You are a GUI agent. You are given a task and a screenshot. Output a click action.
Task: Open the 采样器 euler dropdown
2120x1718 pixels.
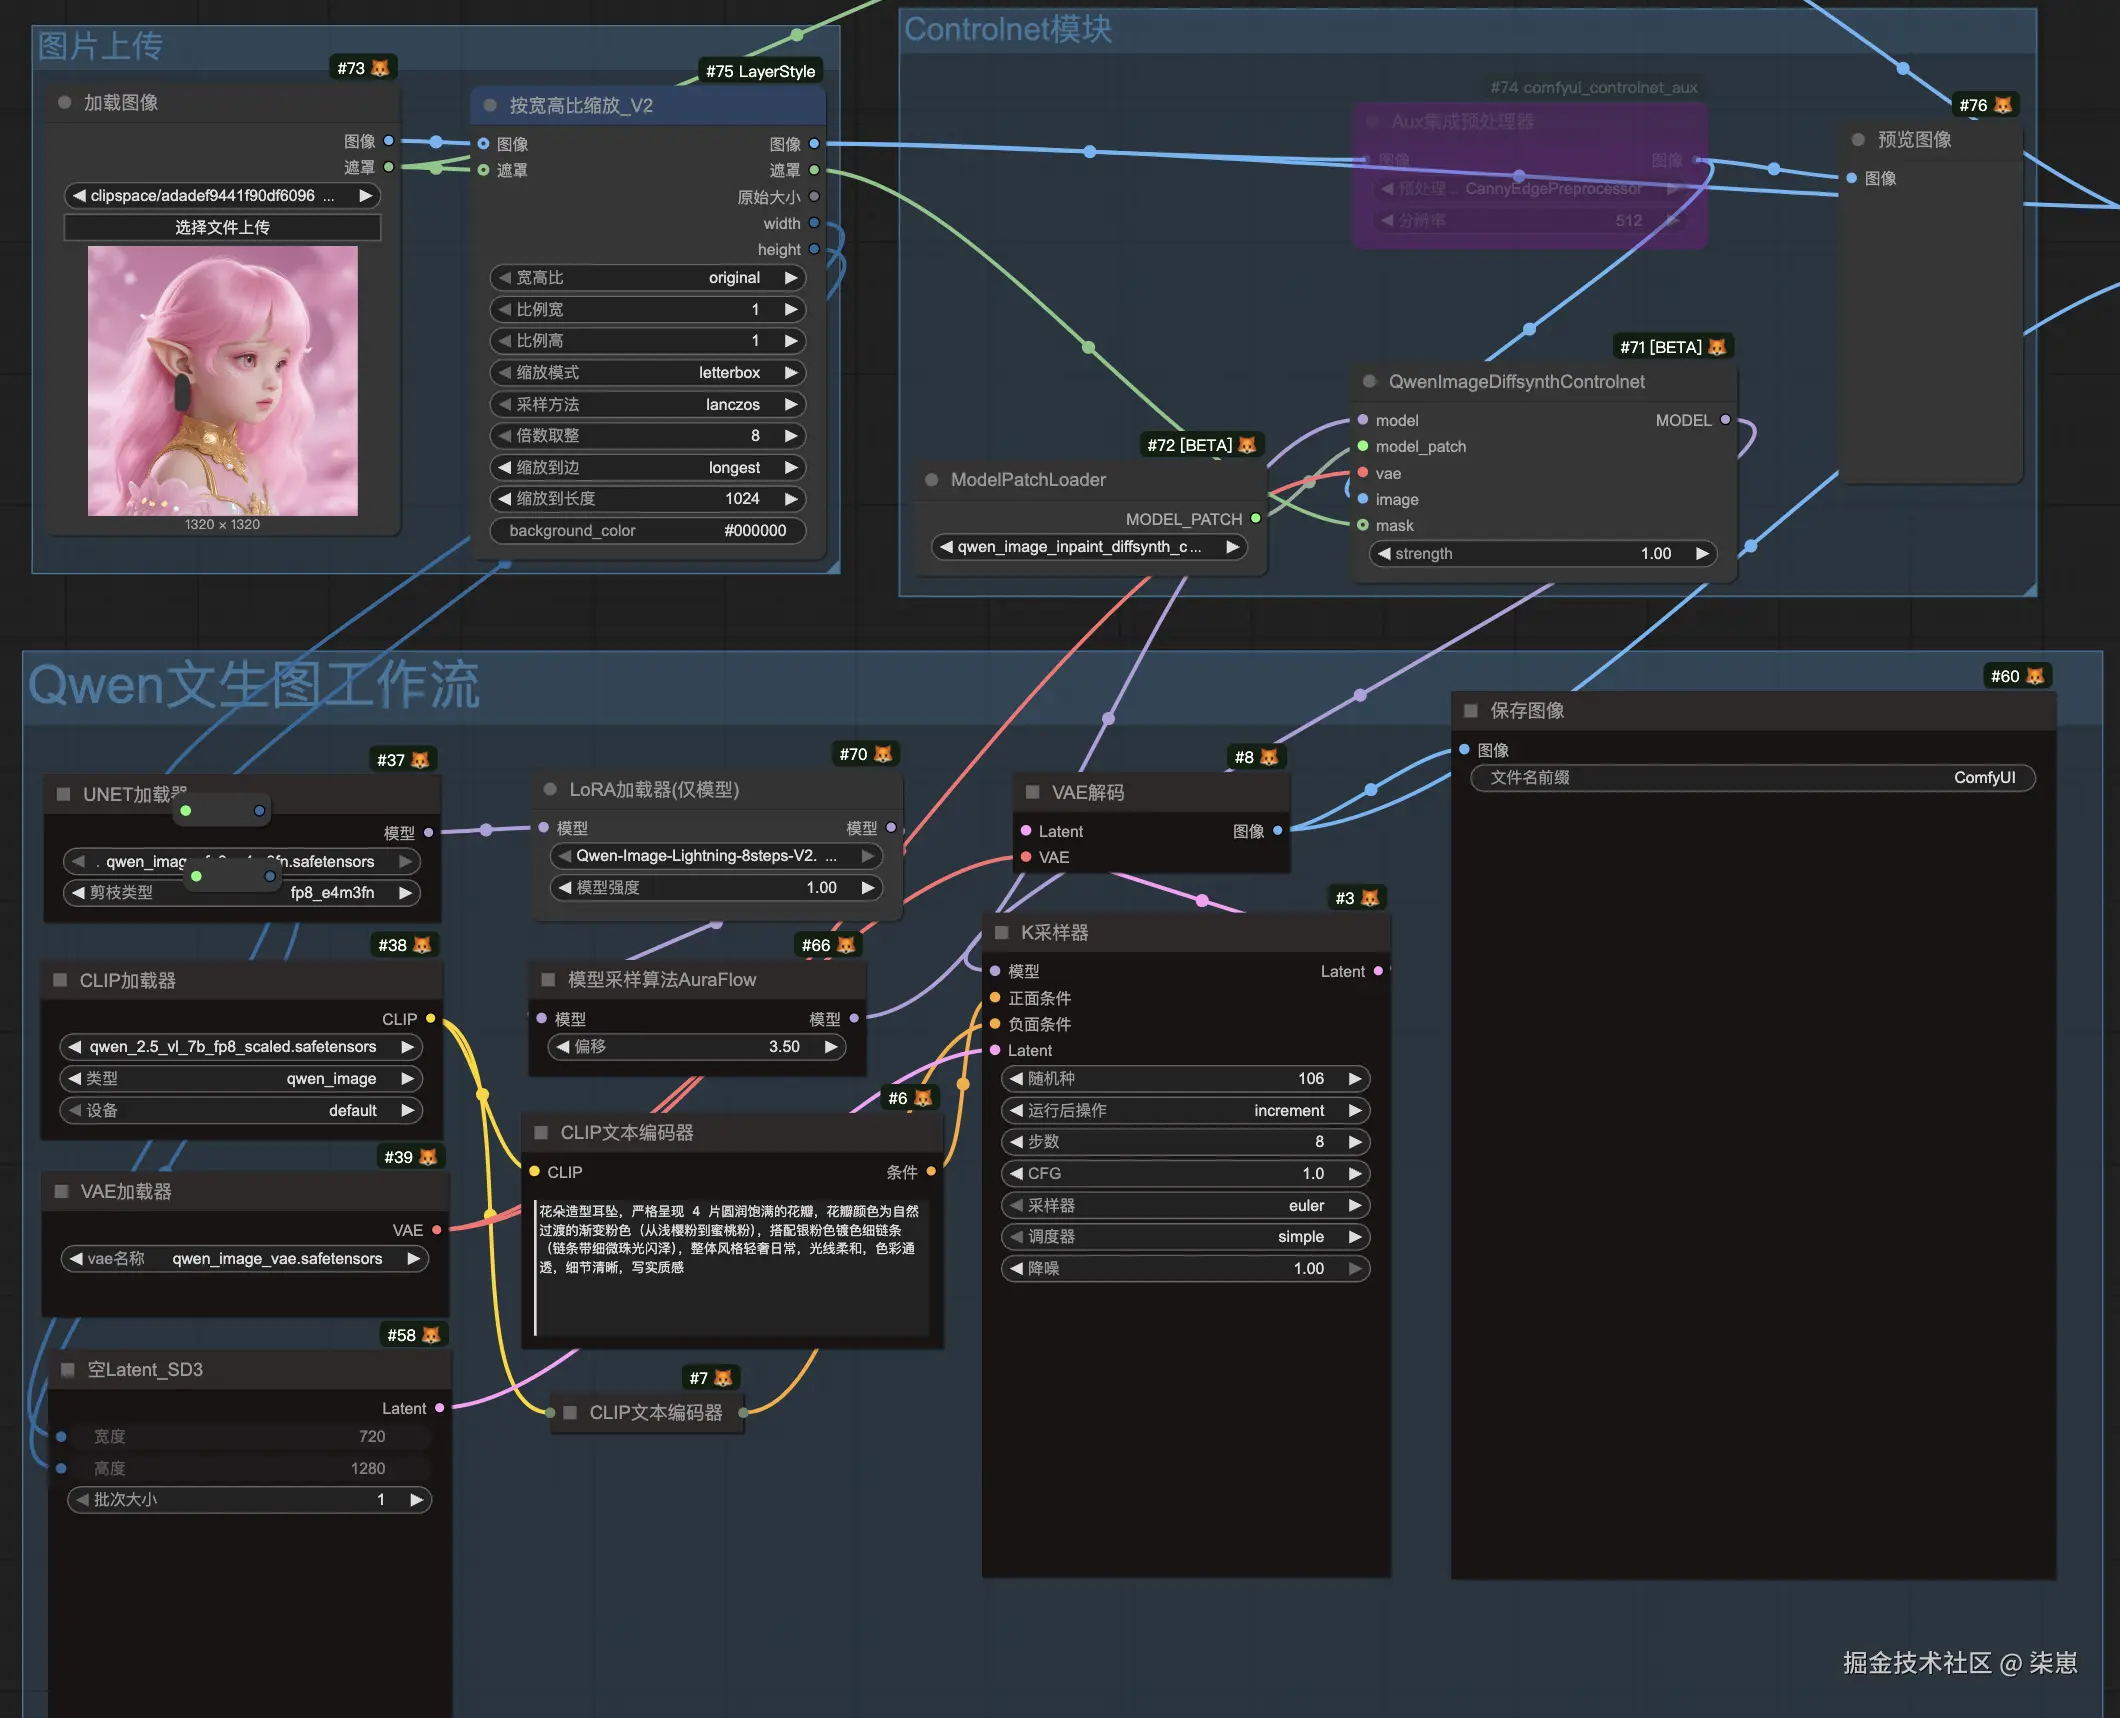click(x=1185, y=1205)
